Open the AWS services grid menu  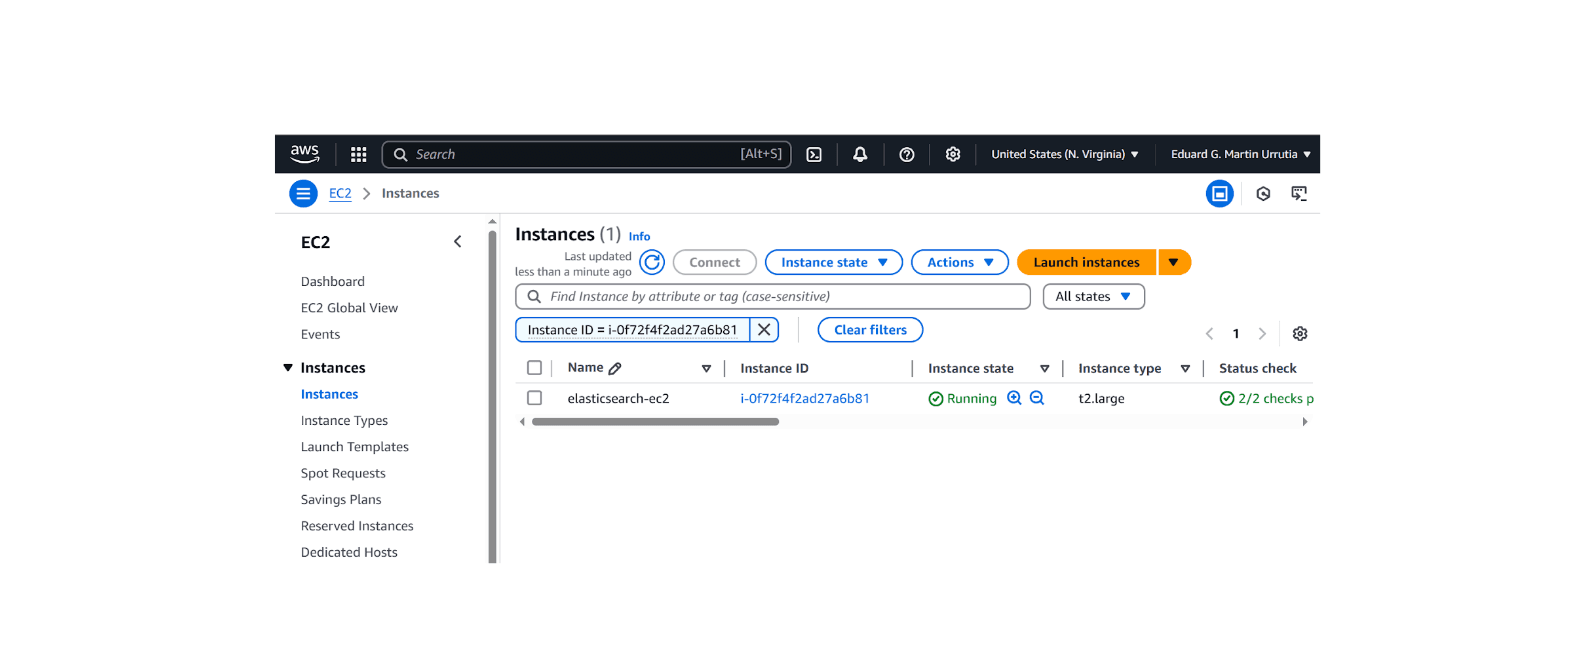tap(358, 155)
